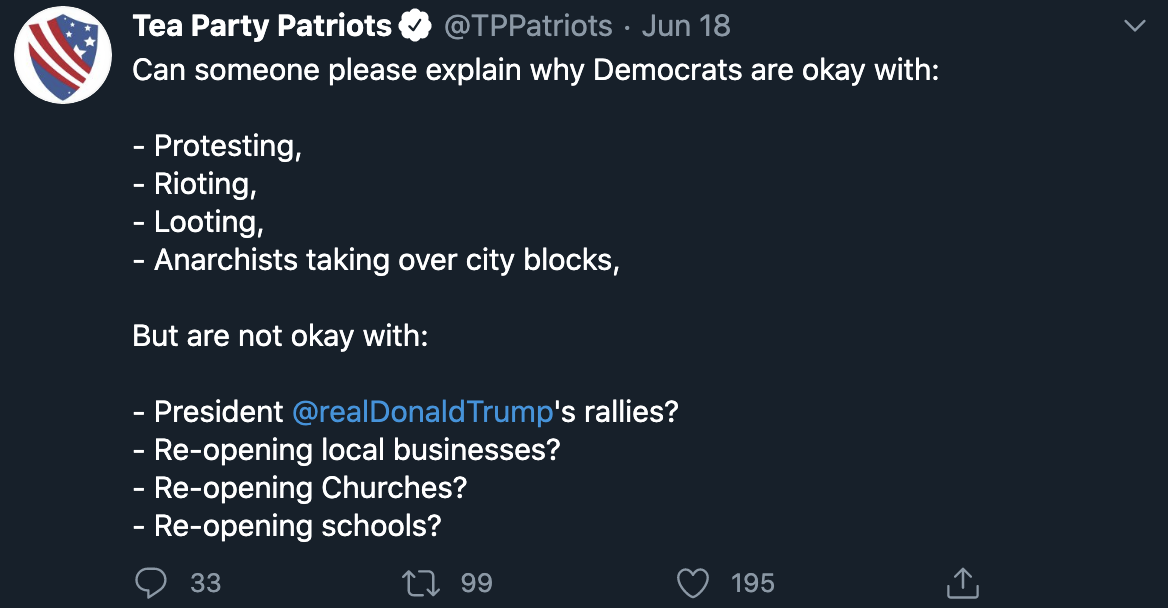
Task: Open the @realDonaldTrump mention link
Action: (422, 412)
